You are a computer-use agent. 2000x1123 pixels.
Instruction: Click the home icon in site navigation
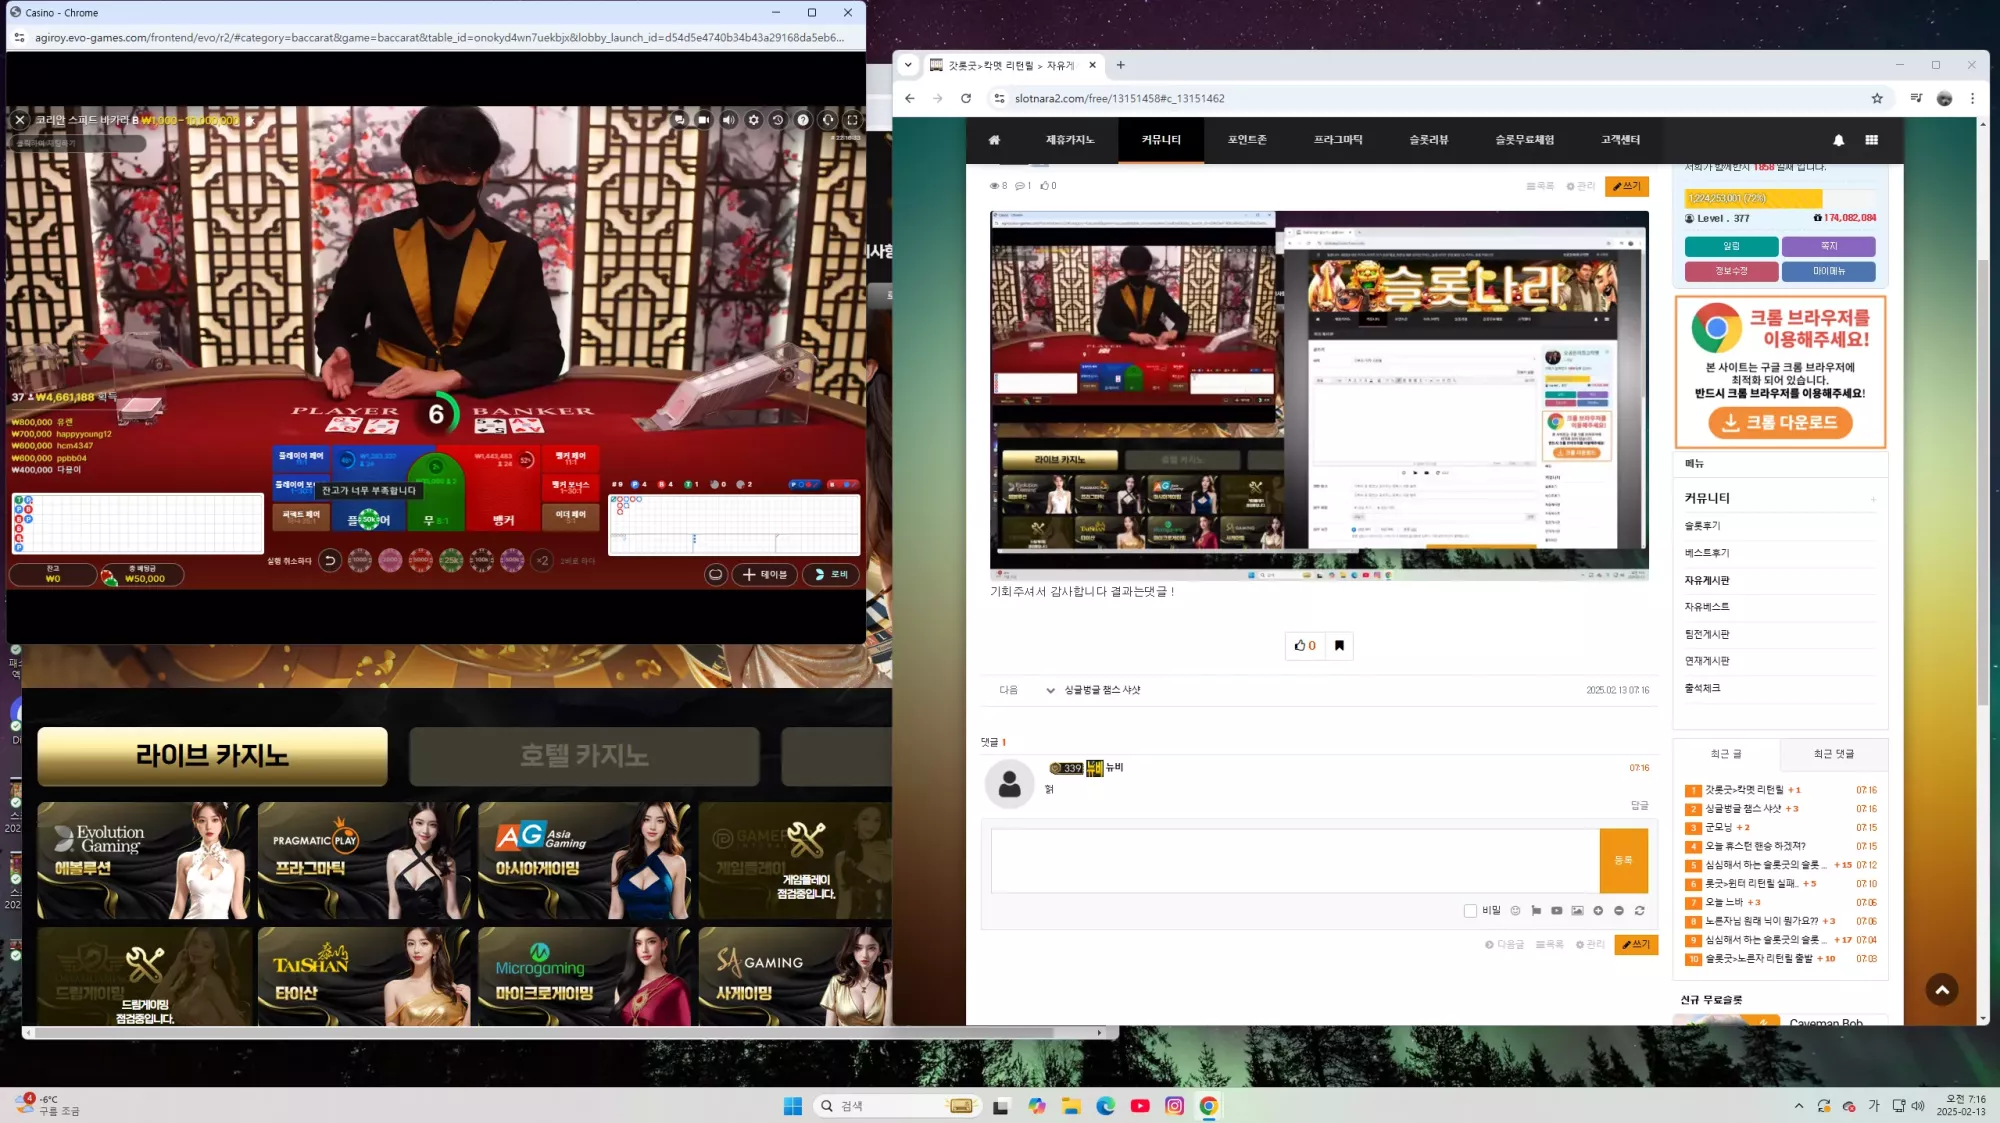pos(994,140)
